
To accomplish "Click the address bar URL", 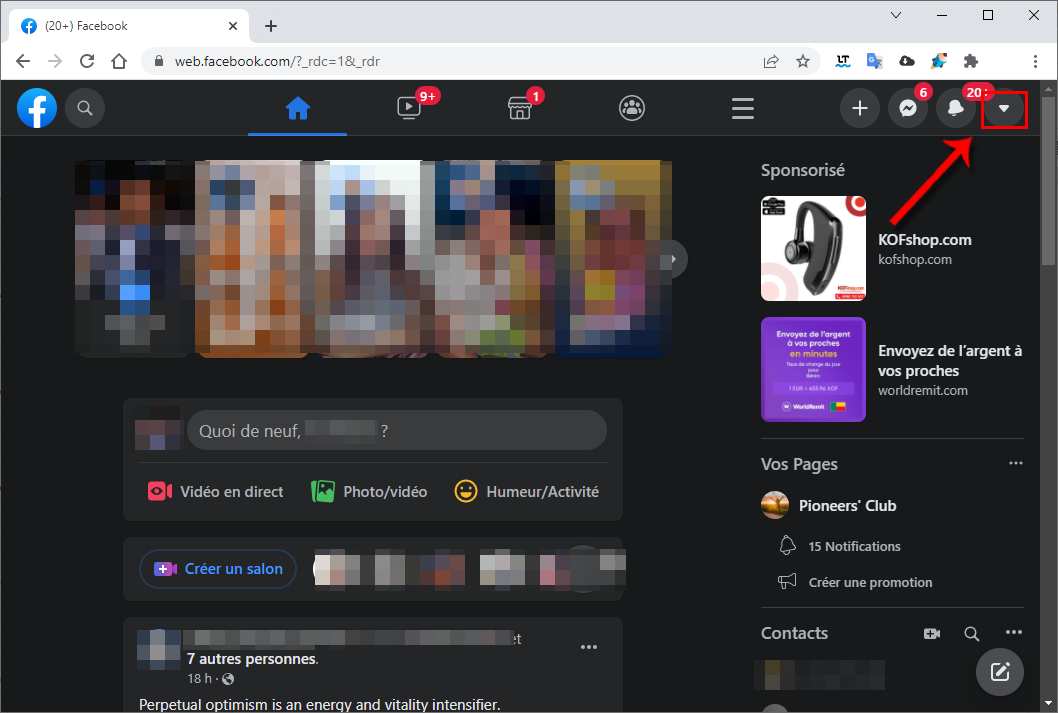I will click(277, 61).
